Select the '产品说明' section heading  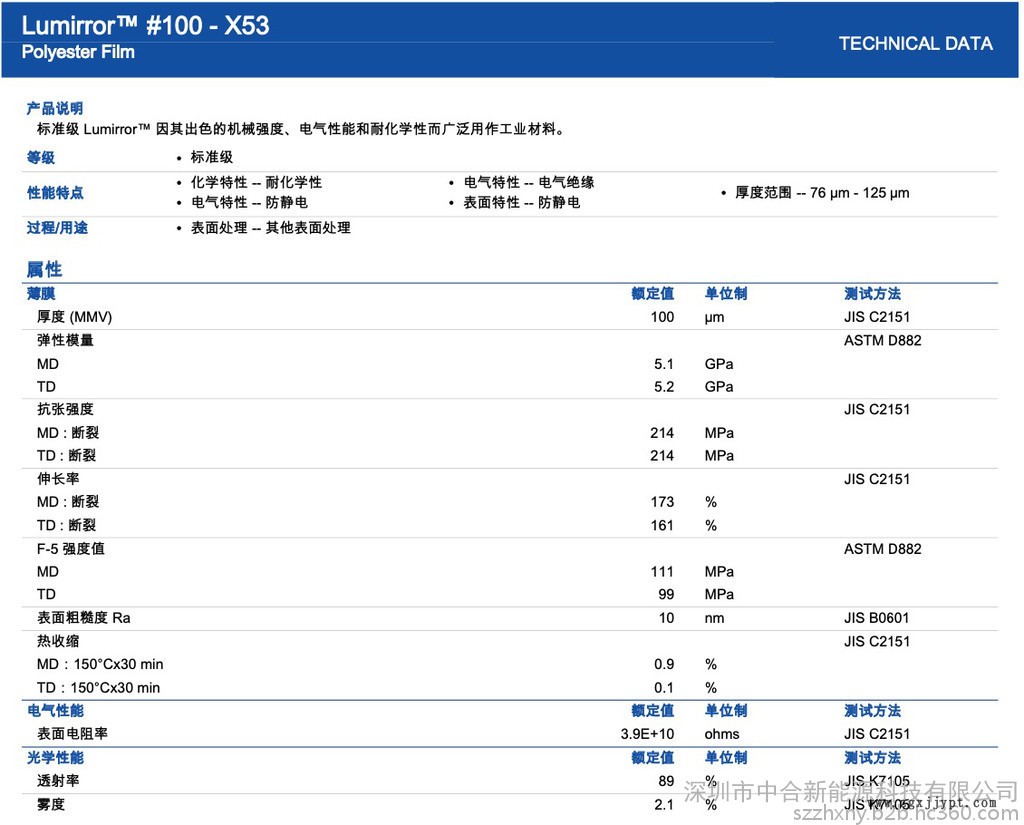click(55, 108)
